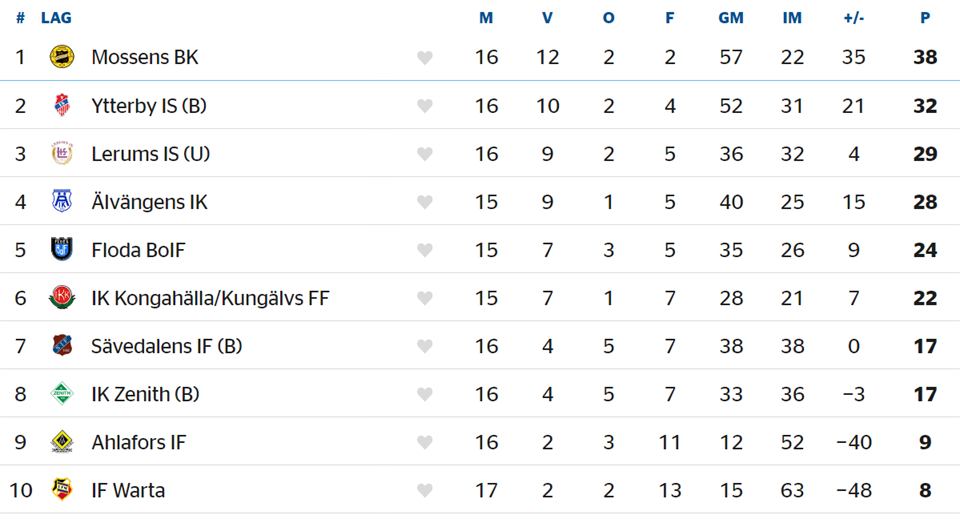960x519 pixels.
Task: Click the GM goals scored header
Action: pyautogui.click(x=731, y=18)
